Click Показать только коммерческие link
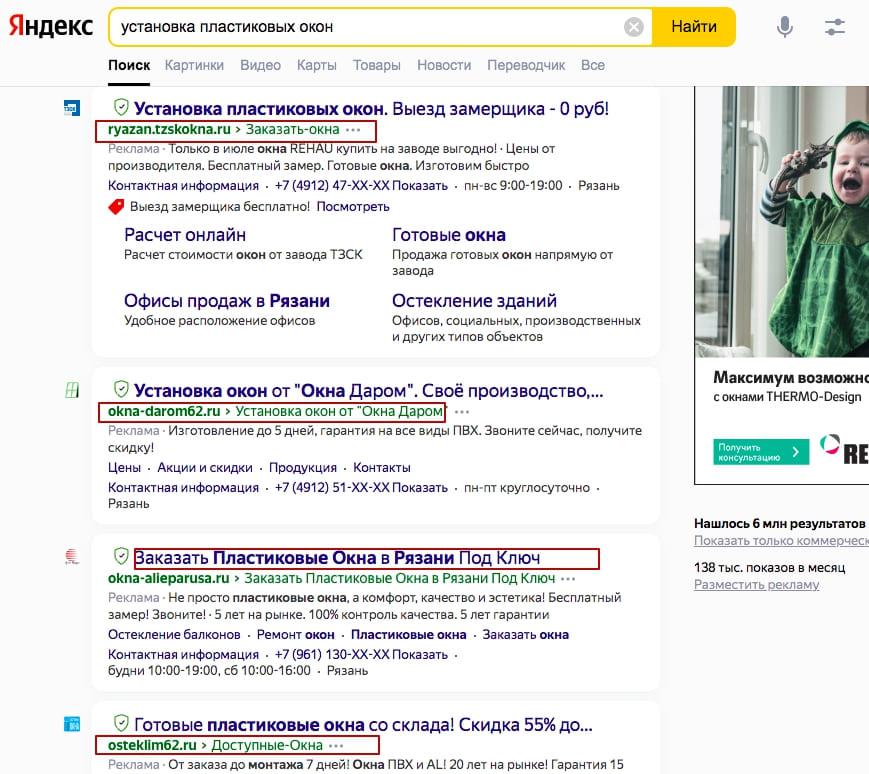Image resolution: width=869 pixels, height=774 pixels. (x=781, y=541)
